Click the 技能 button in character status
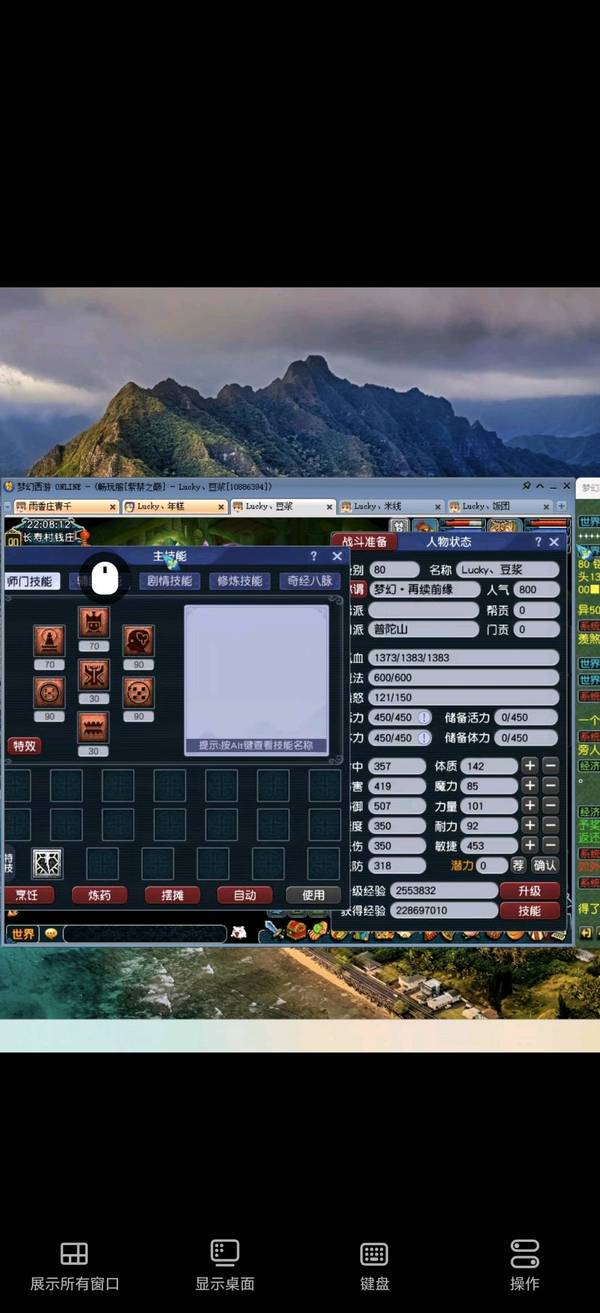Viewport: 600px width, 1313px height. click(529, 911)
